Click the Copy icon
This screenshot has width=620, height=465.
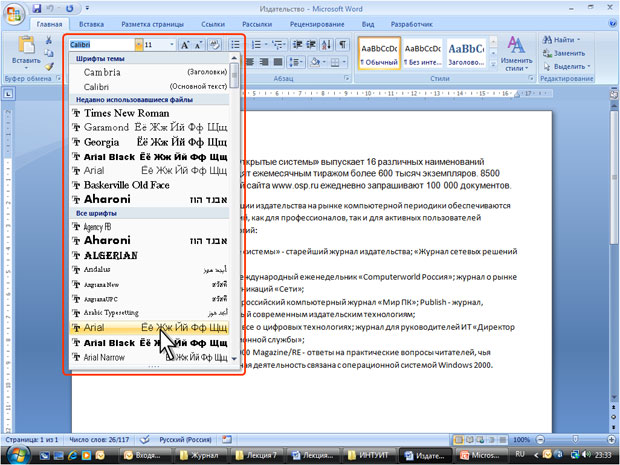point(49,53)
